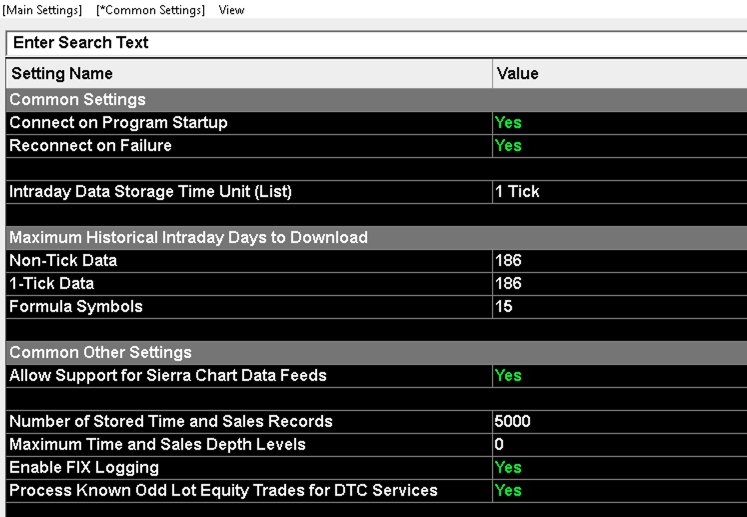Edit Number of Stored Time and Sales Records
This screenshot has width=747, height=517.
[619, 421]
